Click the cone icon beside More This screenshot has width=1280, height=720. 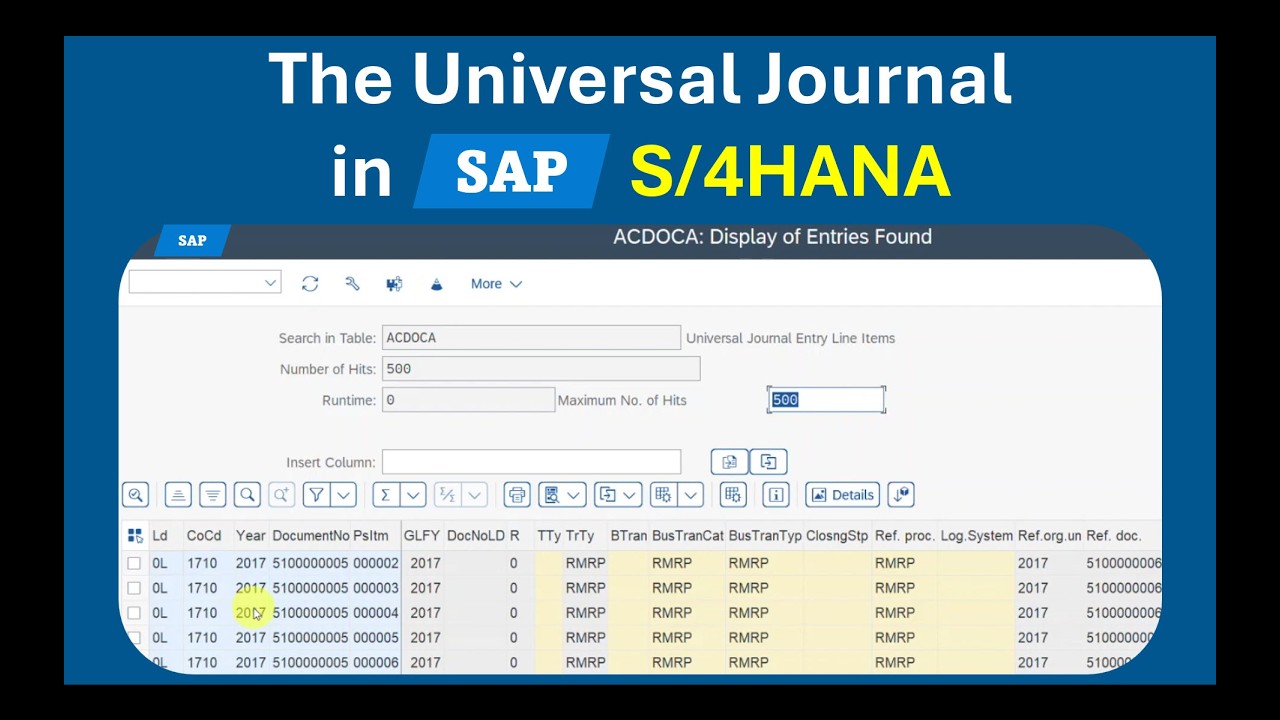pos(436,284)
